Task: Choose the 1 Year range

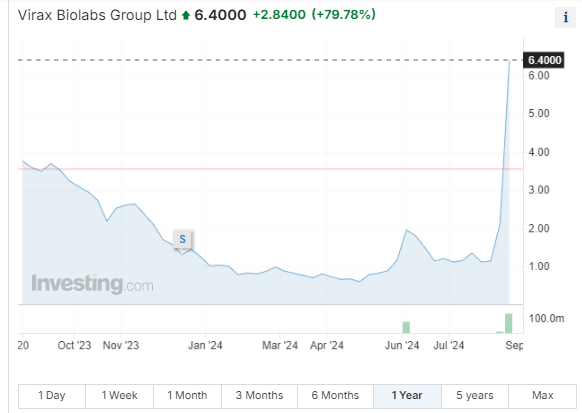Action: point(407,396)
